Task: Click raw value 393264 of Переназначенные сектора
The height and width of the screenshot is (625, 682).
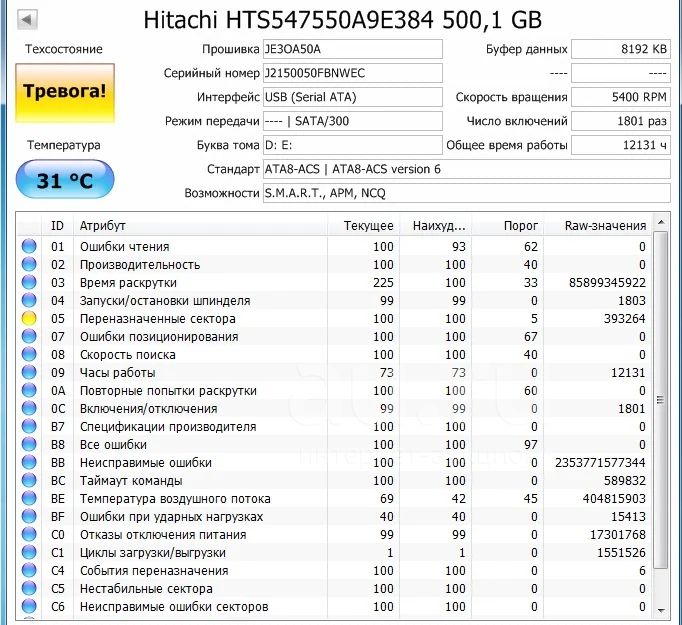Action: click(x=624, y=319)
